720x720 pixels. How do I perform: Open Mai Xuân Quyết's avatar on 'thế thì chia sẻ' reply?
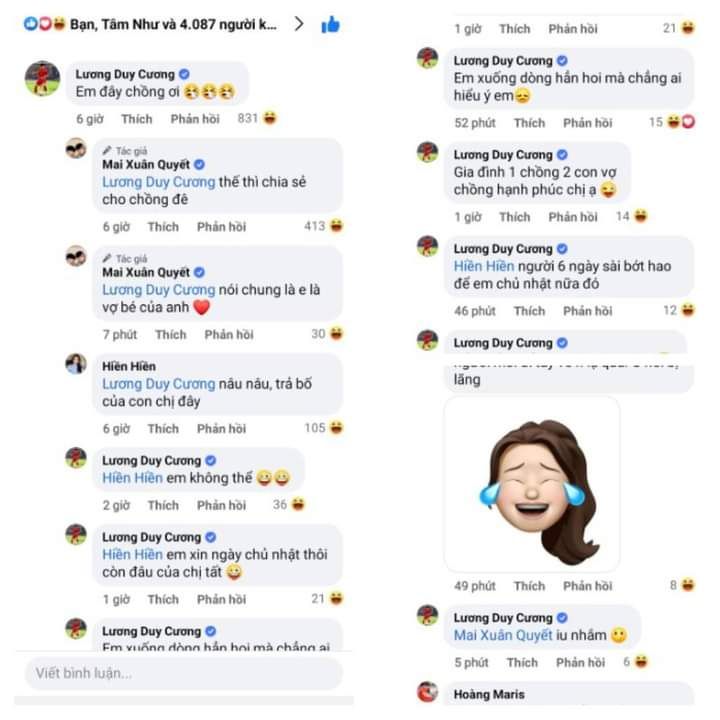pyautogui.click(x=76, y=148)
